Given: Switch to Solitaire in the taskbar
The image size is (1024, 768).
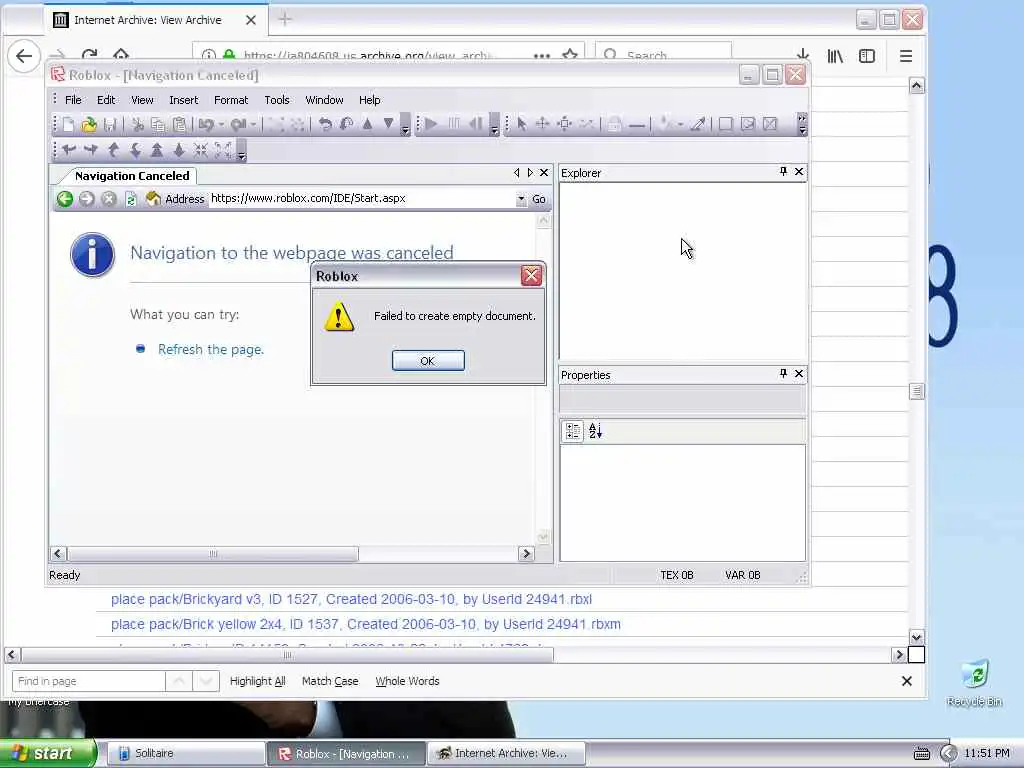Looking at the screenshot, I should [x=185, y=754].
